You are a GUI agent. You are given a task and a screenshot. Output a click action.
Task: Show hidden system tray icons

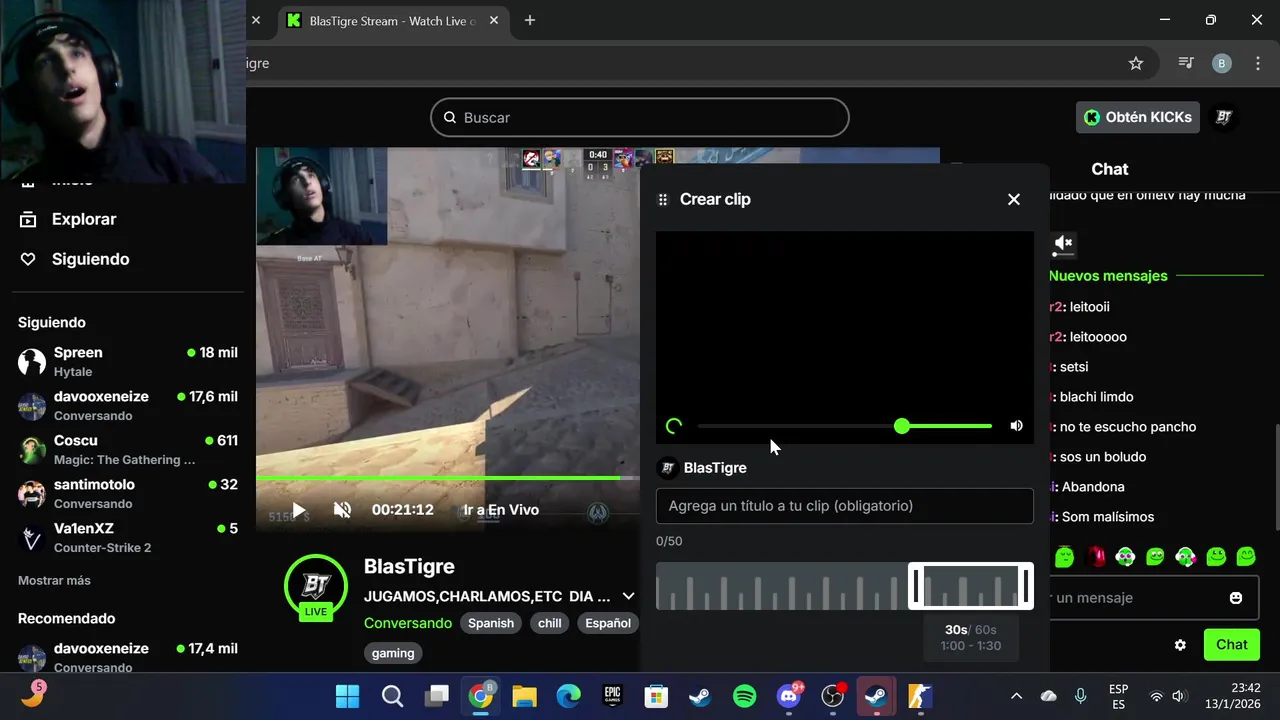coord(1017,696)
